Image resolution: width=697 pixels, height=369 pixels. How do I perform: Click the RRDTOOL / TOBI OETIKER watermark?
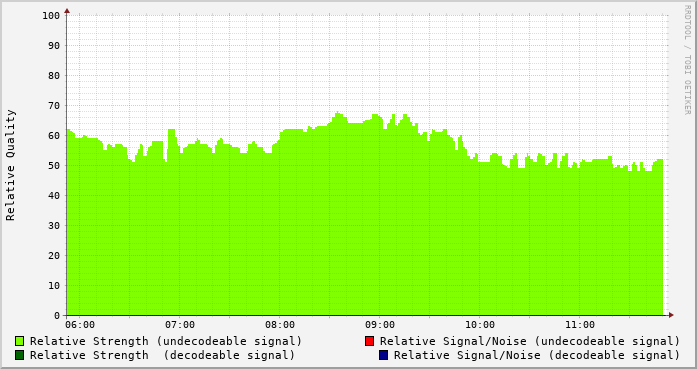687,60
